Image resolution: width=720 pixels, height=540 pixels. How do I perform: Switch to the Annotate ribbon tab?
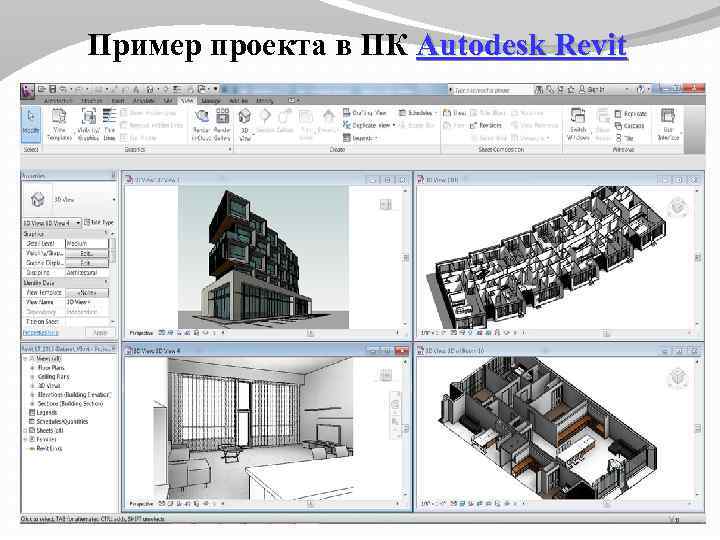point(144,101)
